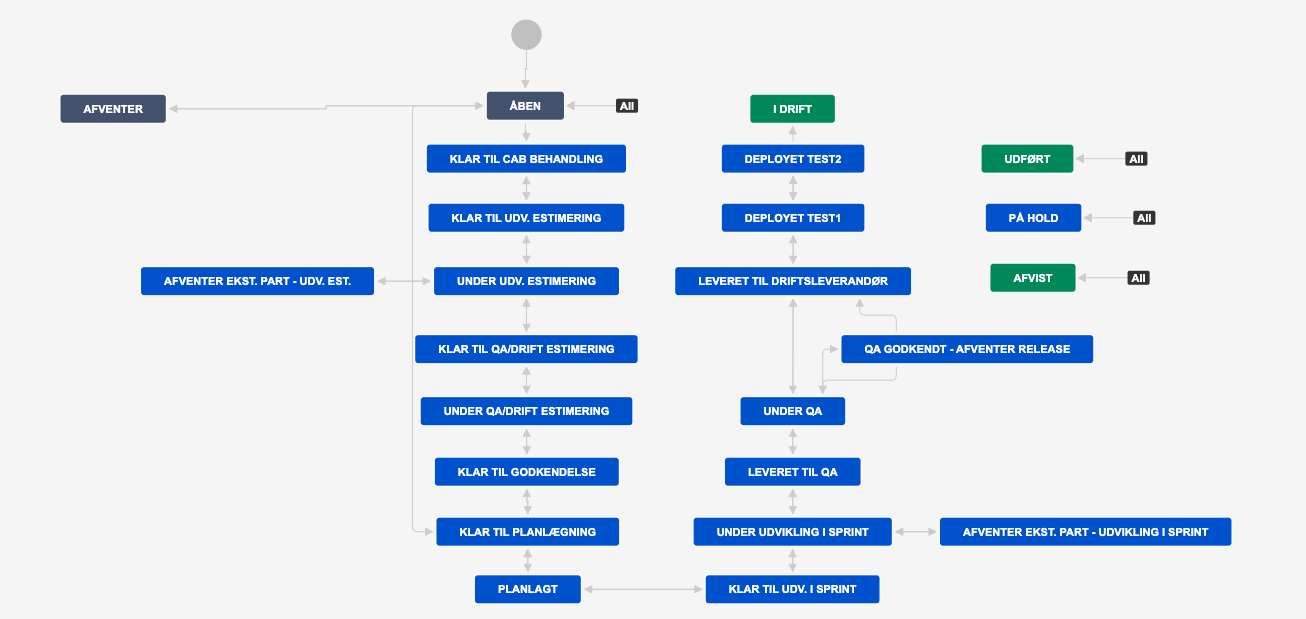Viewport: 1306px width, 619px height.
Task: Click the All badge beside UDFØRT
Action: (1136, 159)
